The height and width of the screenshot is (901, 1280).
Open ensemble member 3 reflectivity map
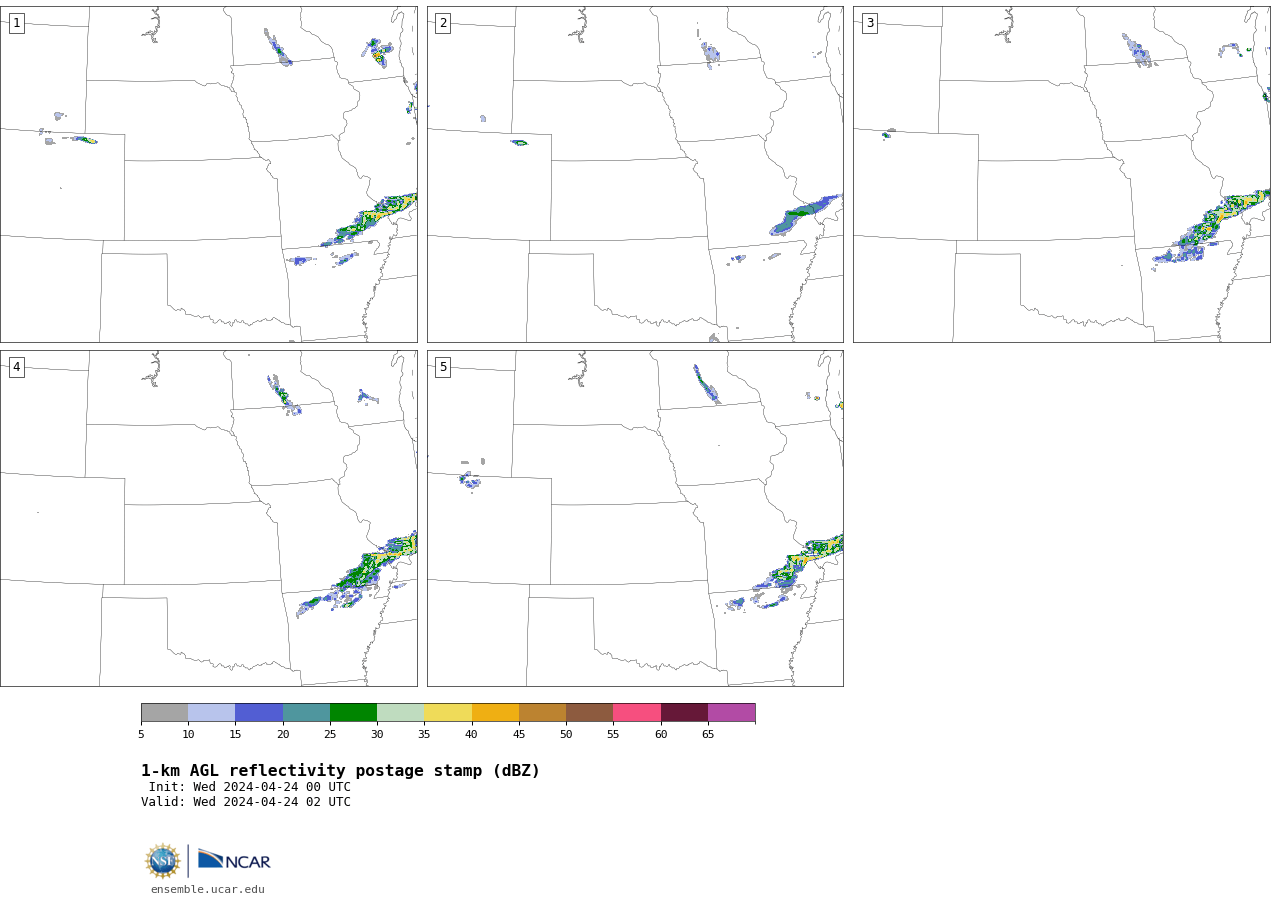coord(1062,174)
